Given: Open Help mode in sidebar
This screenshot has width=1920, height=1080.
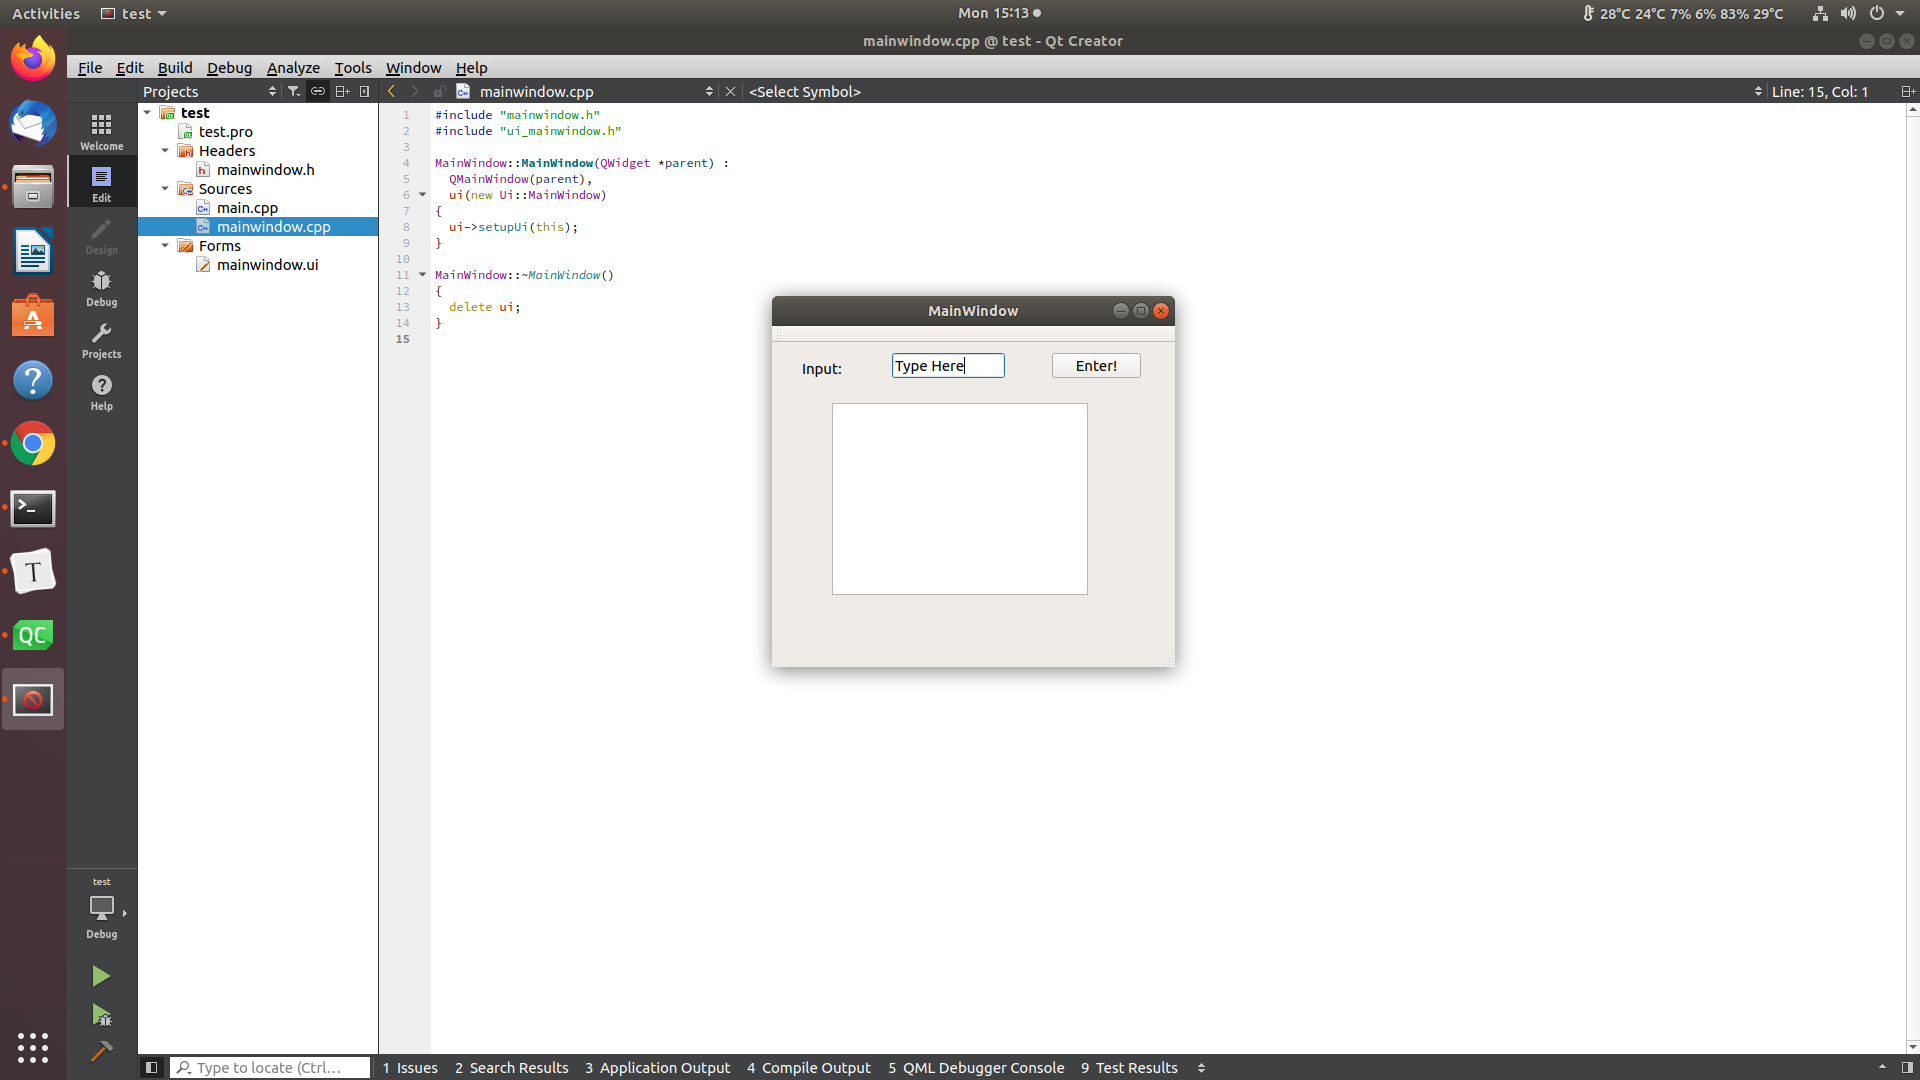Looking at the screenshot, I should coord(101,392).
